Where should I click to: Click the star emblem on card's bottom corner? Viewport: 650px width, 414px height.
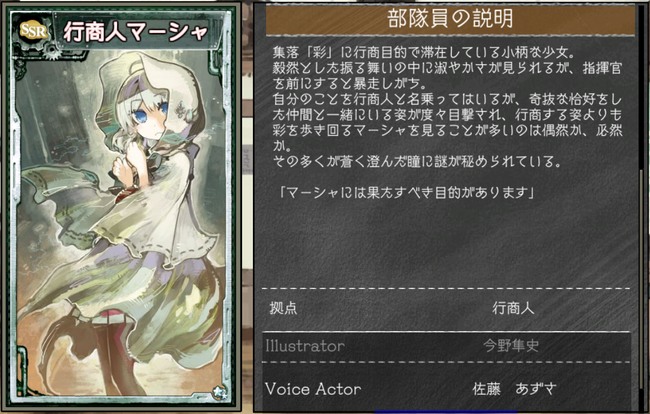point(219,391)
